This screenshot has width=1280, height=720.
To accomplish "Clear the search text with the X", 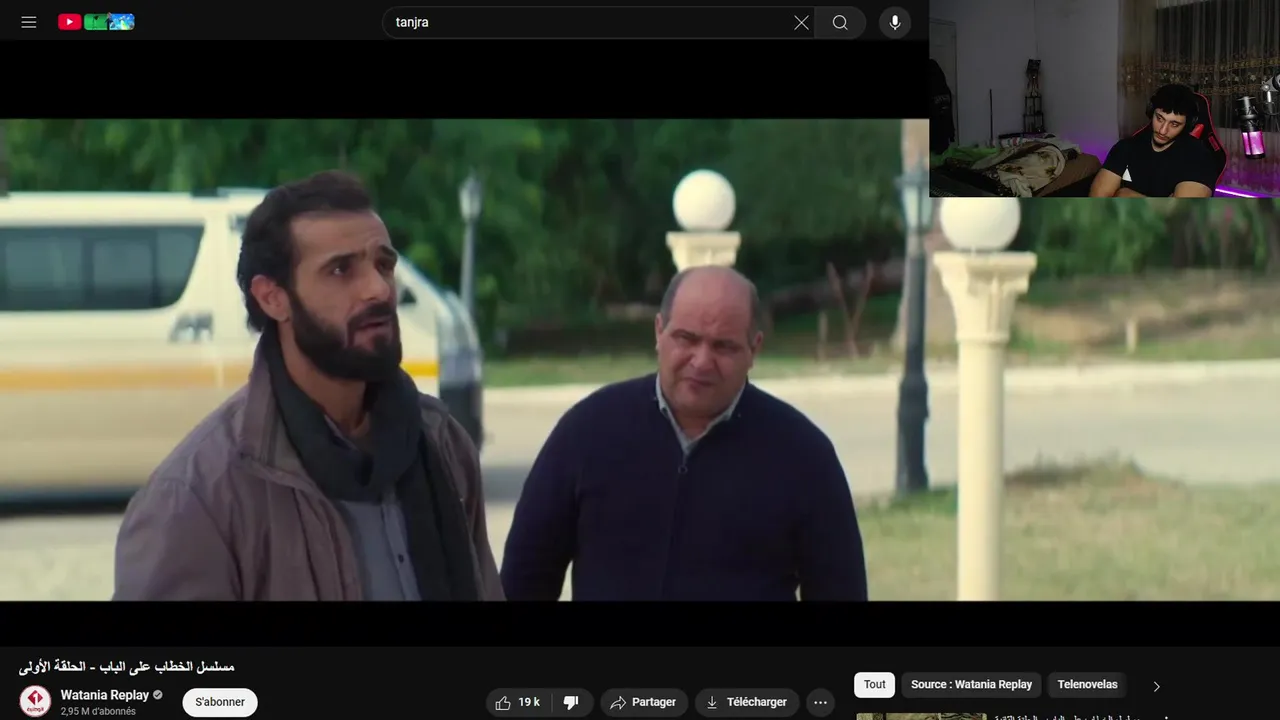I will pos(801,23).
